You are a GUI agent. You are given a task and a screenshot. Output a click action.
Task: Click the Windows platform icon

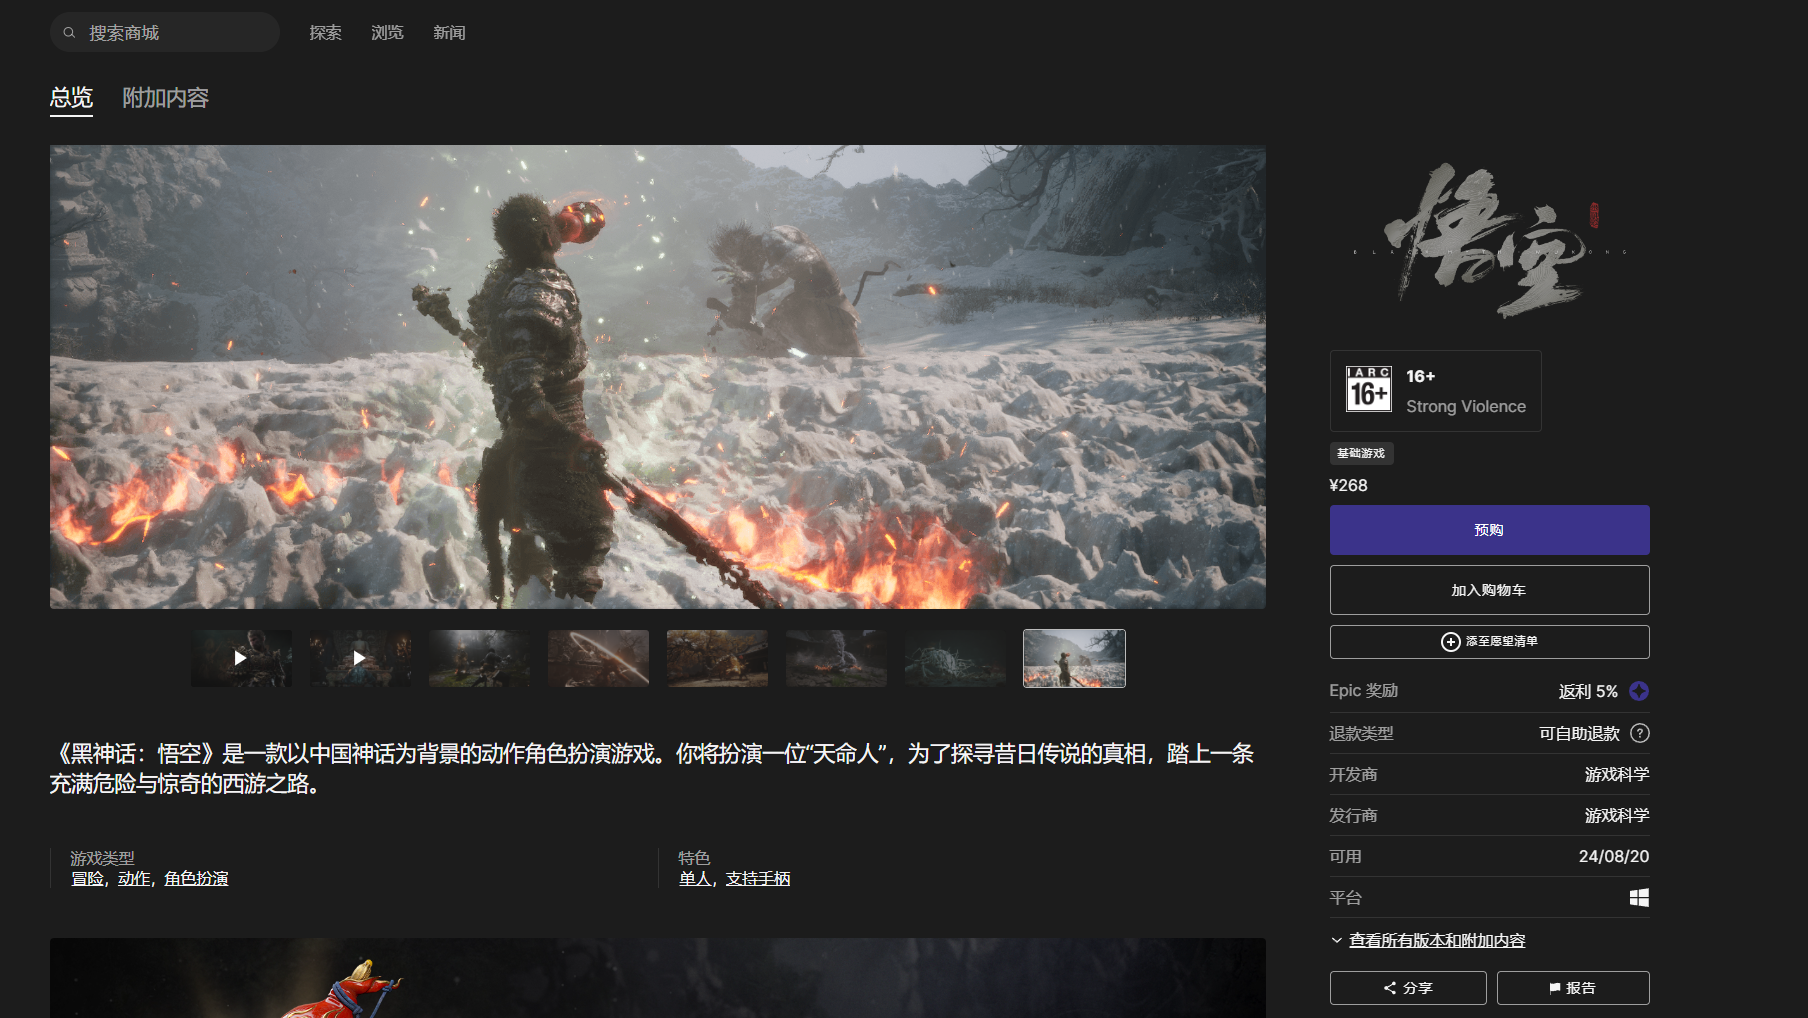point(1639,898)
